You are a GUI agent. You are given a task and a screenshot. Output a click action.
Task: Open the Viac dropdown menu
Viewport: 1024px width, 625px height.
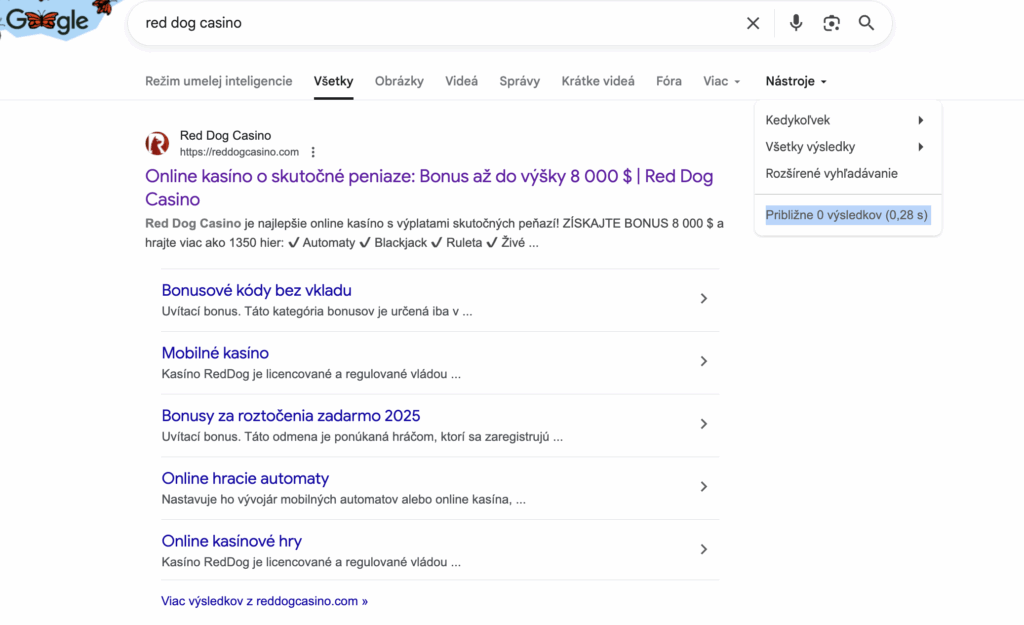721,81
